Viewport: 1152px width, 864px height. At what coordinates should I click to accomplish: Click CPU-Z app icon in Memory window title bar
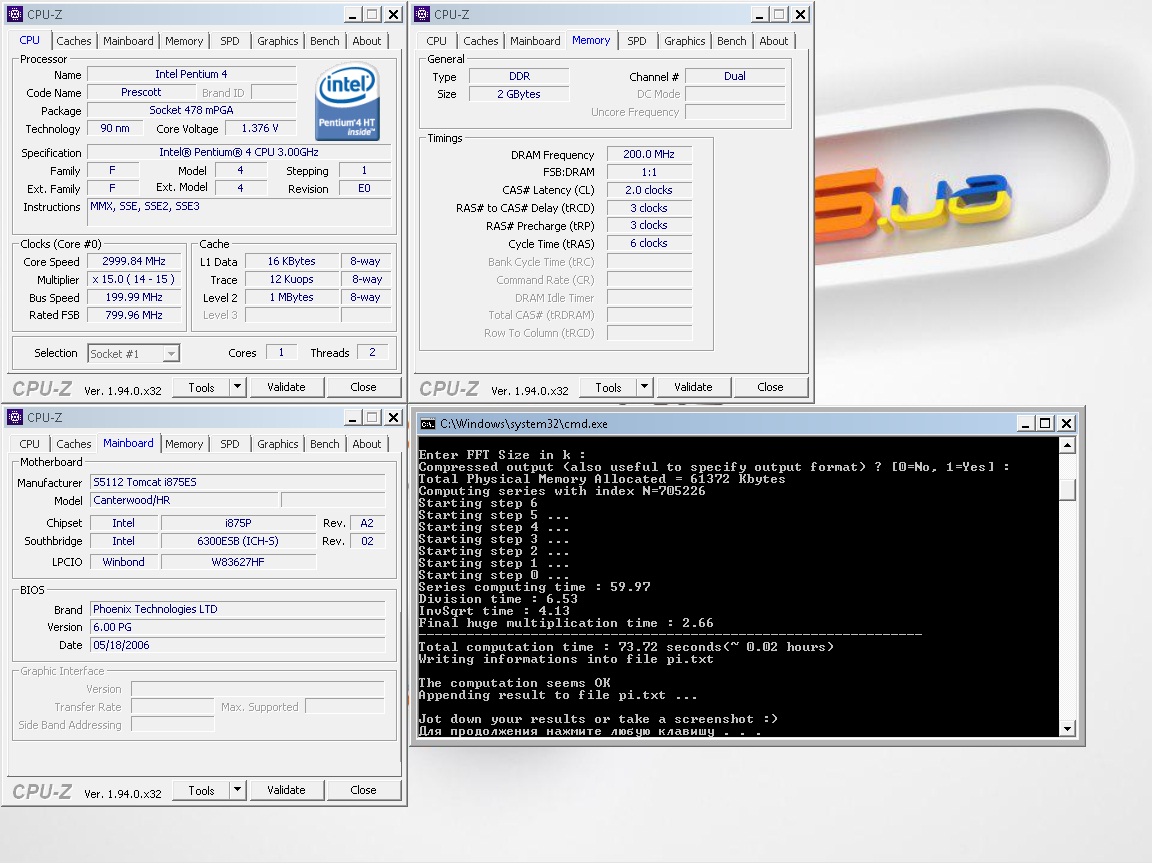422,14
